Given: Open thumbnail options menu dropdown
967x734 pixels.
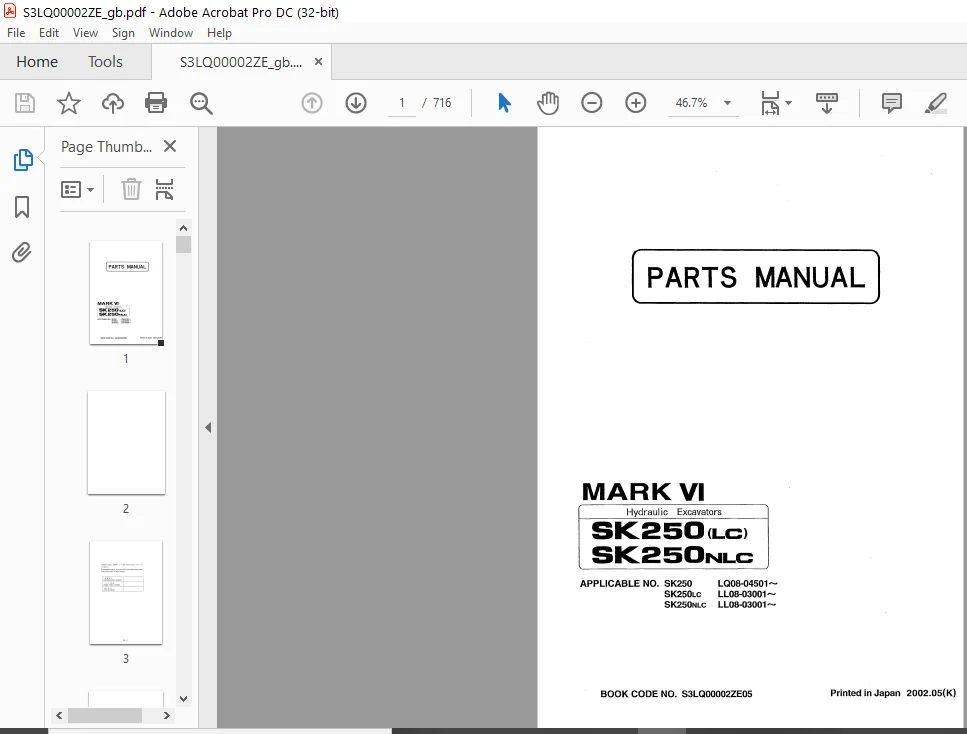Looking at the screenshot, I should click(x=78, y=189).
